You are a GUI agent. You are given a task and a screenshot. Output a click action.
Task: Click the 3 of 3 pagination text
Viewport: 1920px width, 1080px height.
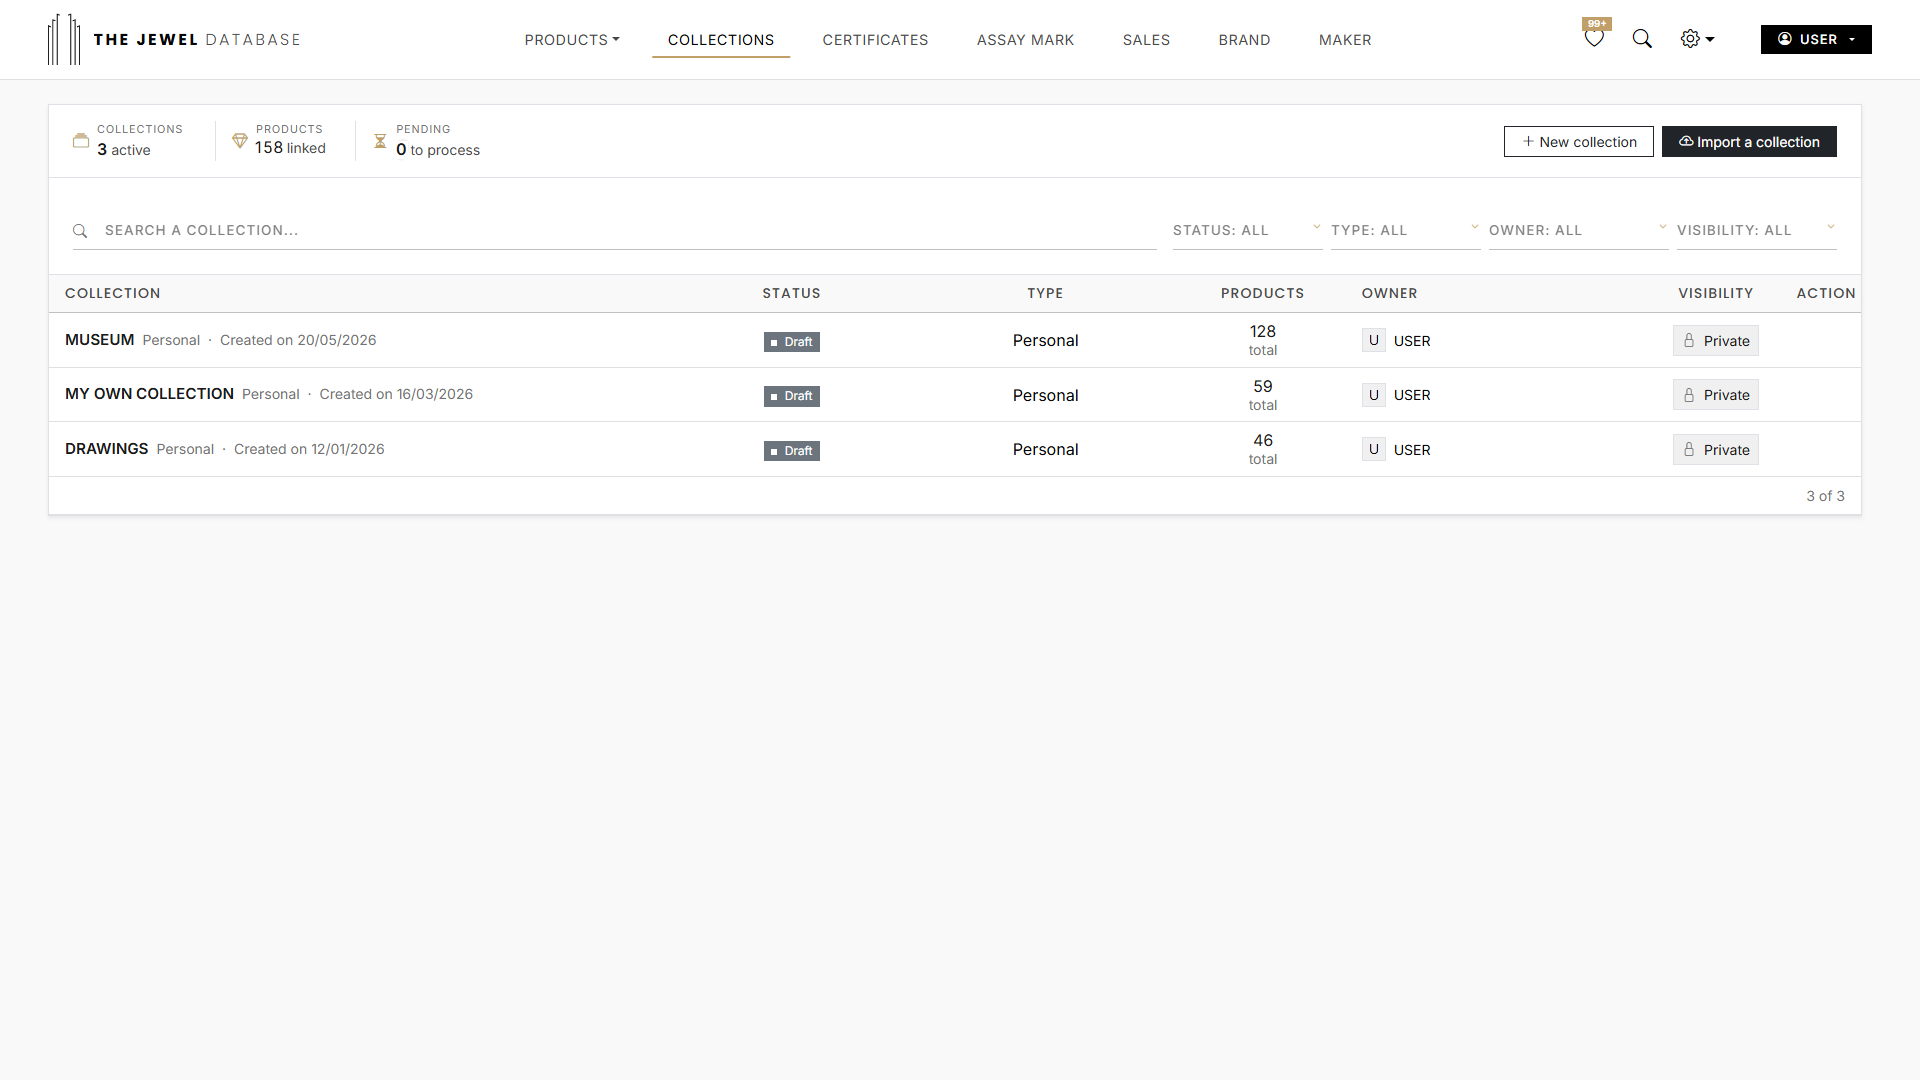(1825, 496)
